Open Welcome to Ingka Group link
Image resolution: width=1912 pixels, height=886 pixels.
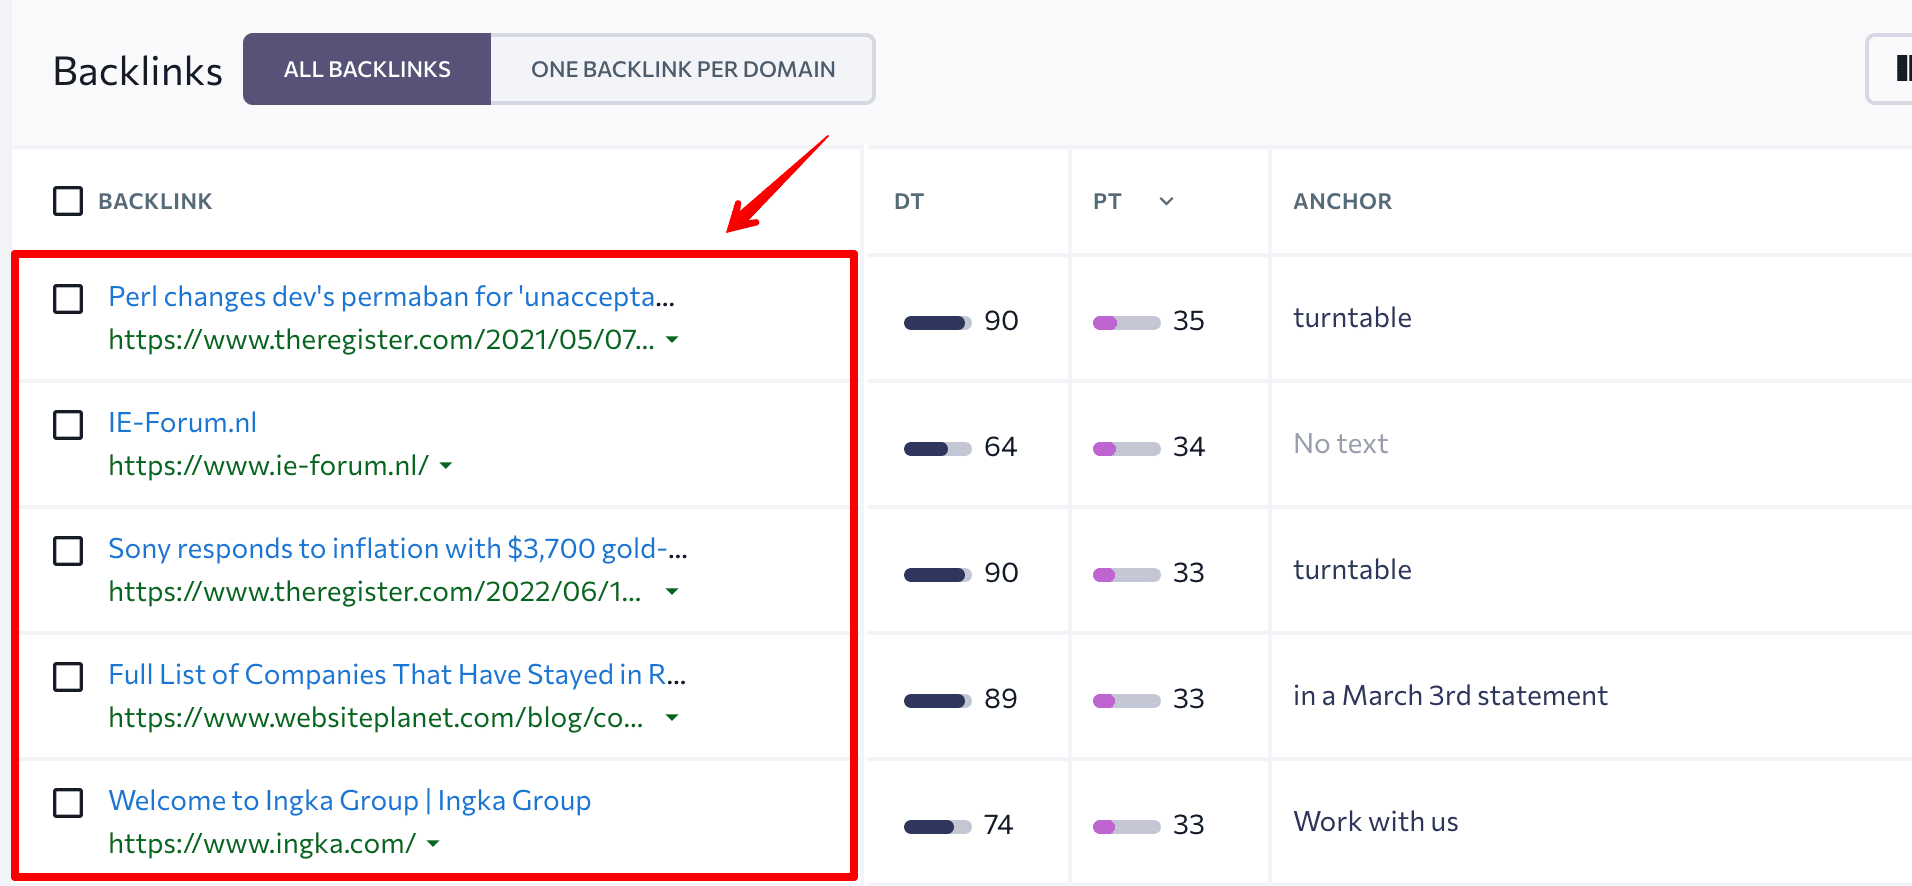pos(350,801)
